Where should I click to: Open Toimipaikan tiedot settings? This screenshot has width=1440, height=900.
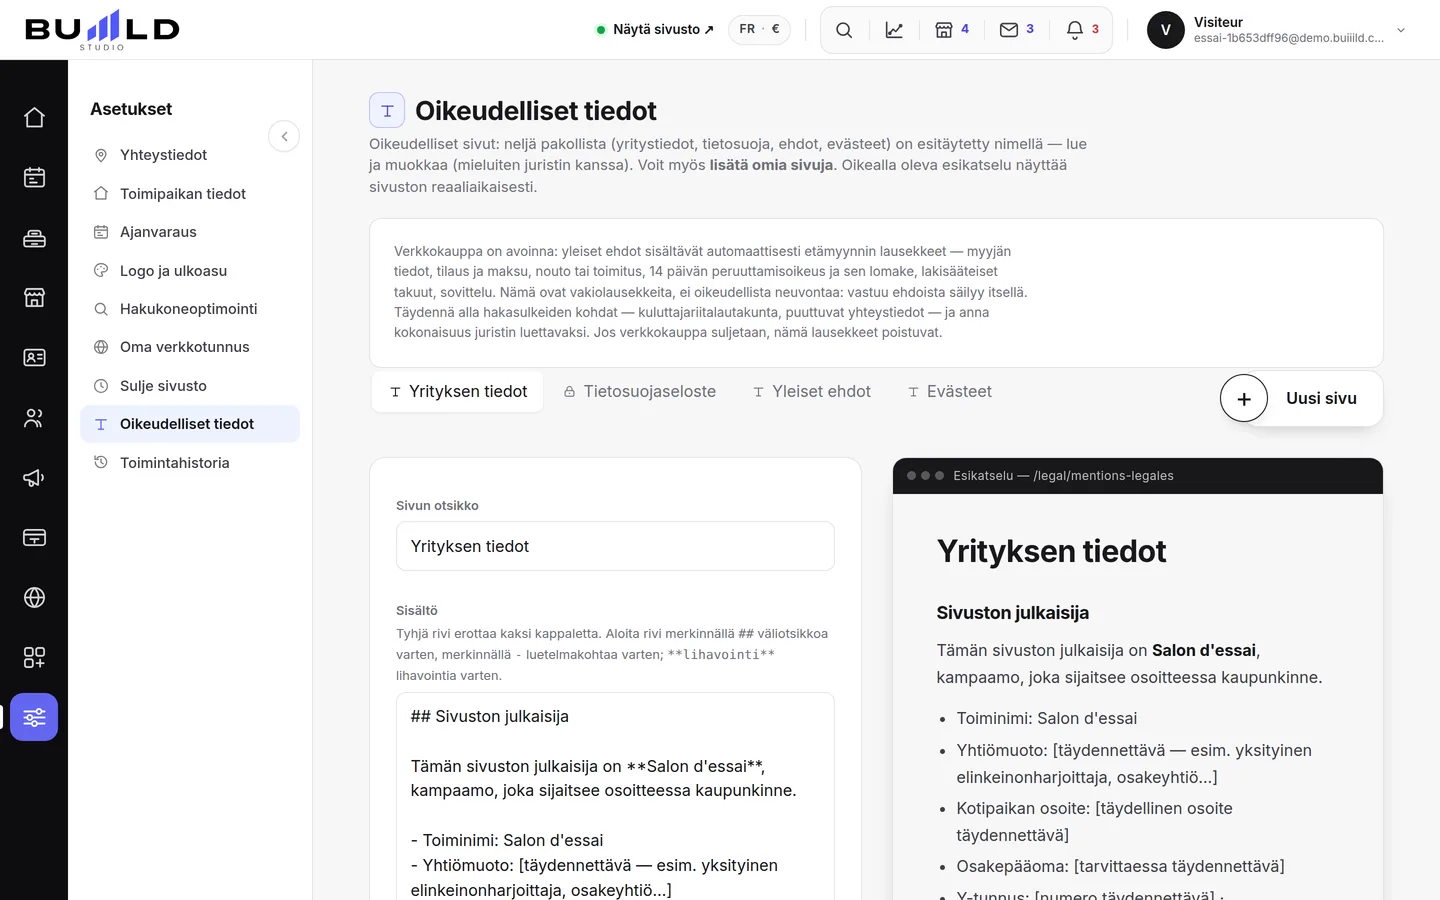tap(190, 194)
